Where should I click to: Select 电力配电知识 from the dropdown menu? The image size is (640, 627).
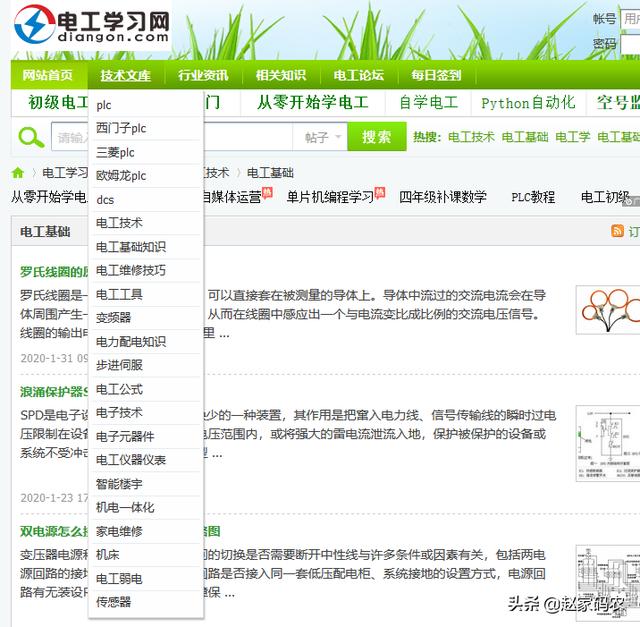click(x=146, y=342)
